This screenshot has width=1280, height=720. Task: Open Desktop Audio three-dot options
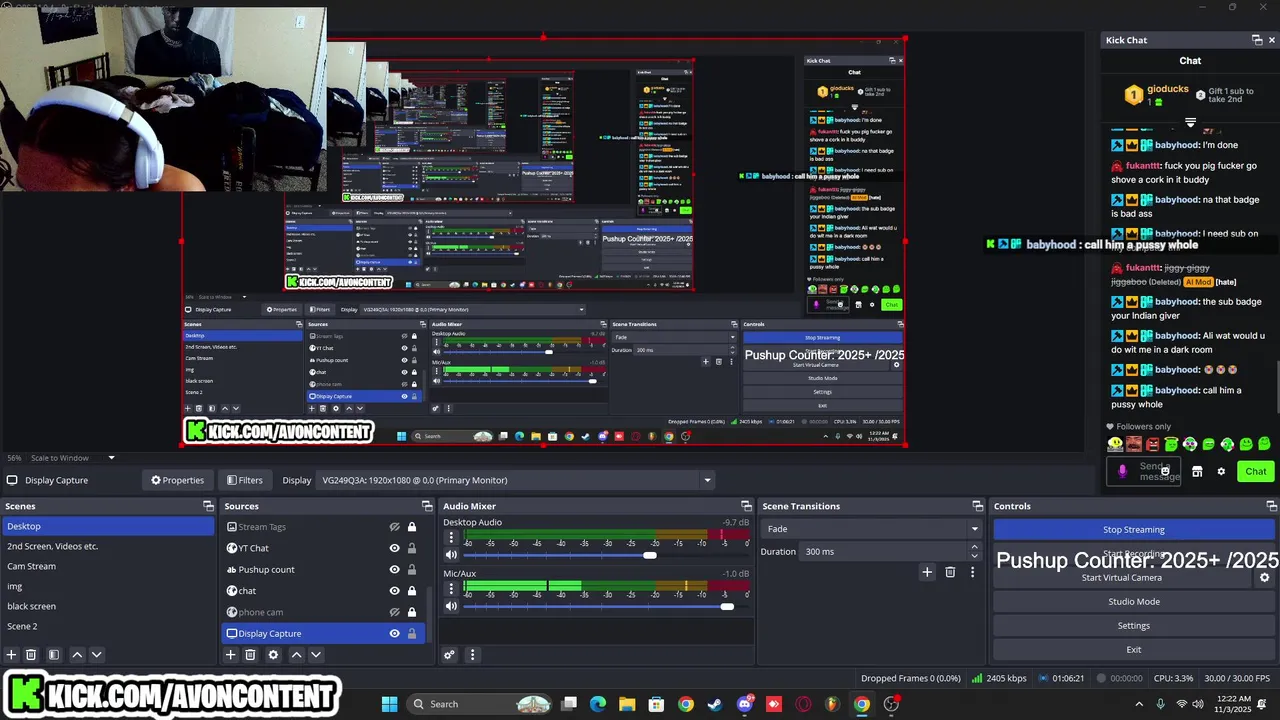pyautogui.click(x=451, y=537)
